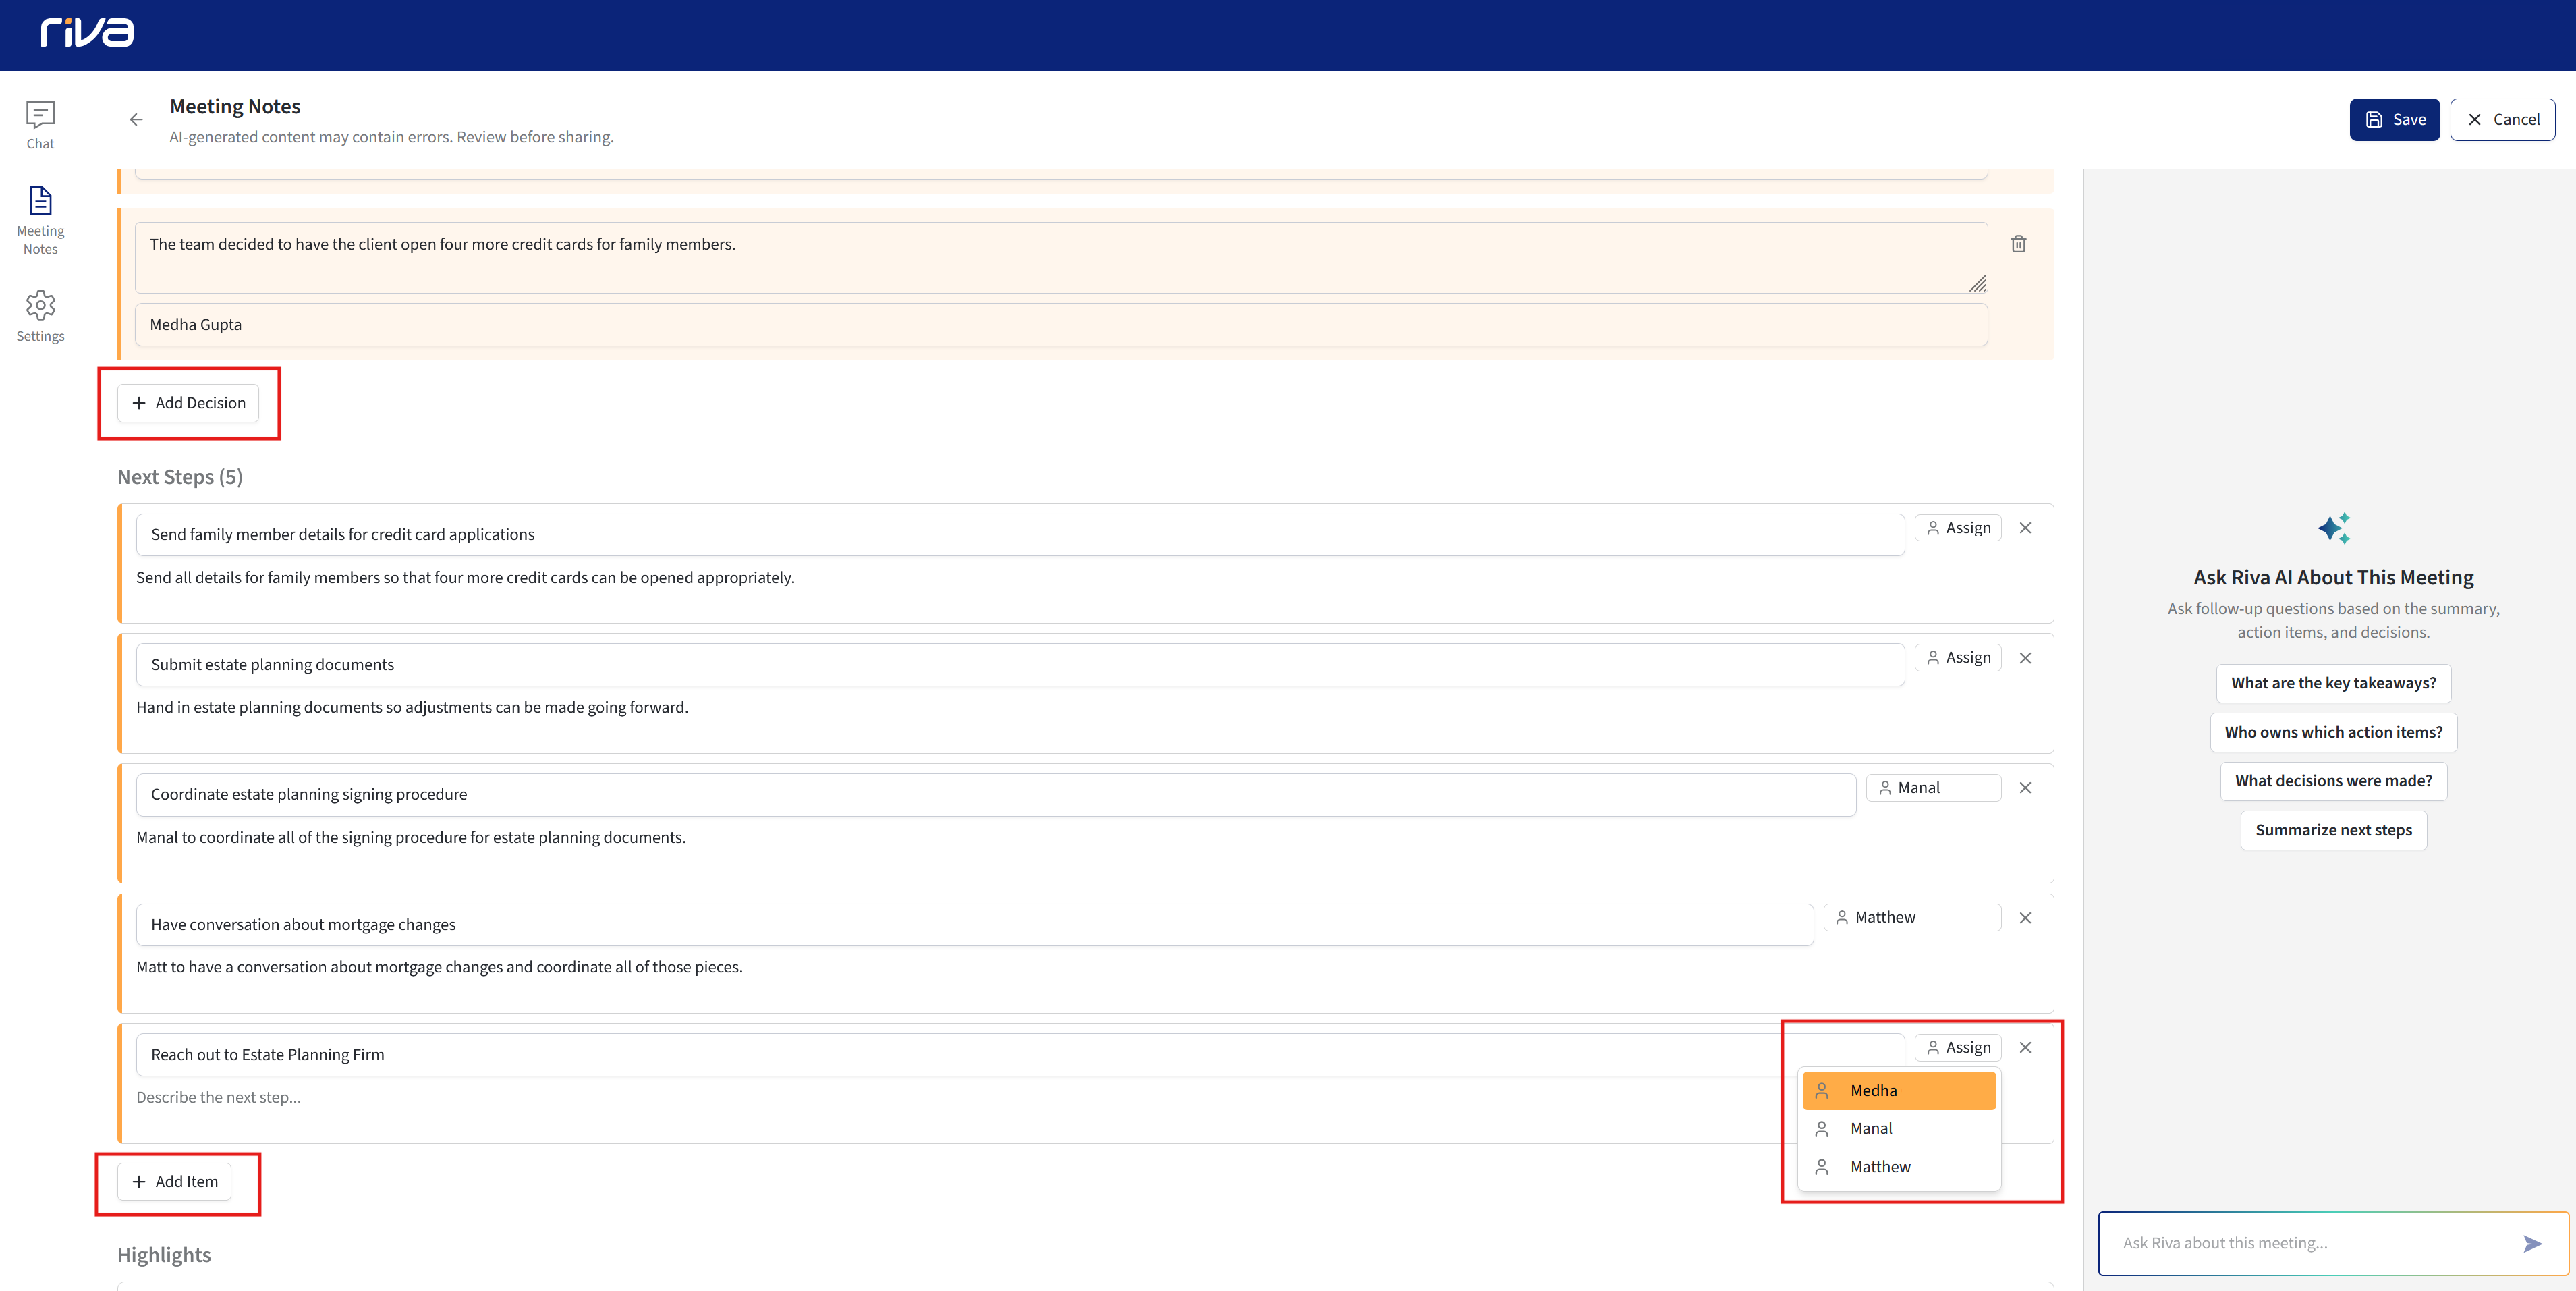Image resolution: width=2576 pixels, height=1291 pixels.
Task: Change the Manal assignee on signing procedure
Action: coord(1934,788)
